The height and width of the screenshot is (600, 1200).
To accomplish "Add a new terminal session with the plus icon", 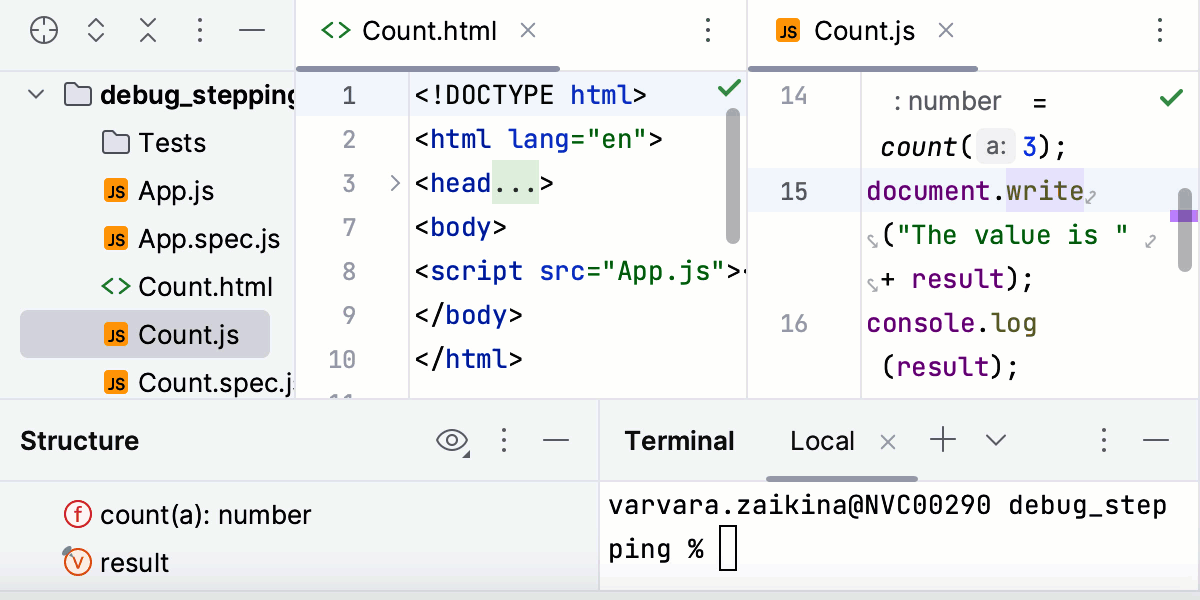I will (x=942, y=440).
